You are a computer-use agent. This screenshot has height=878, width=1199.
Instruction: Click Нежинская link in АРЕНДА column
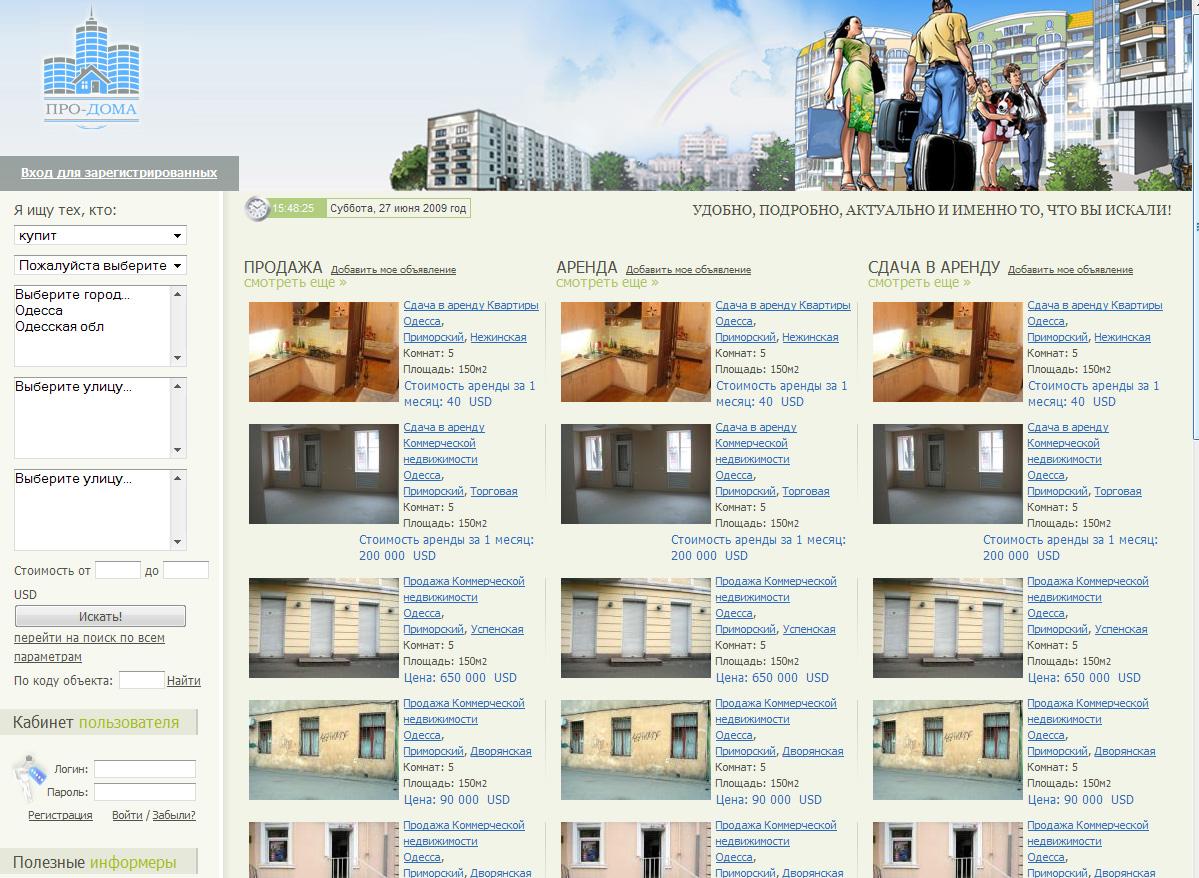coord(810,337)
